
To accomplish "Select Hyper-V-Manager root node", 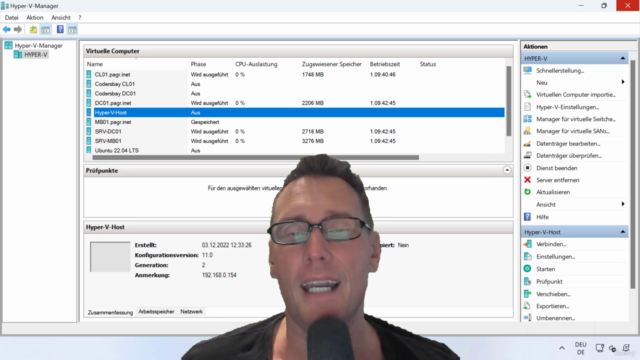I will tap(34, 45).
